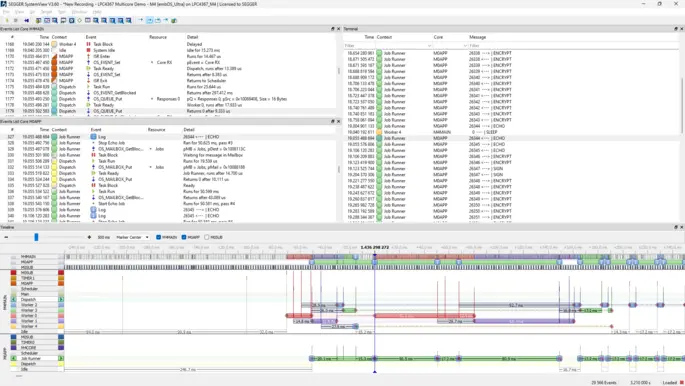685x386 pixels.
Task: Select the Stop Echo Job event row
Action: pos(168,143)
